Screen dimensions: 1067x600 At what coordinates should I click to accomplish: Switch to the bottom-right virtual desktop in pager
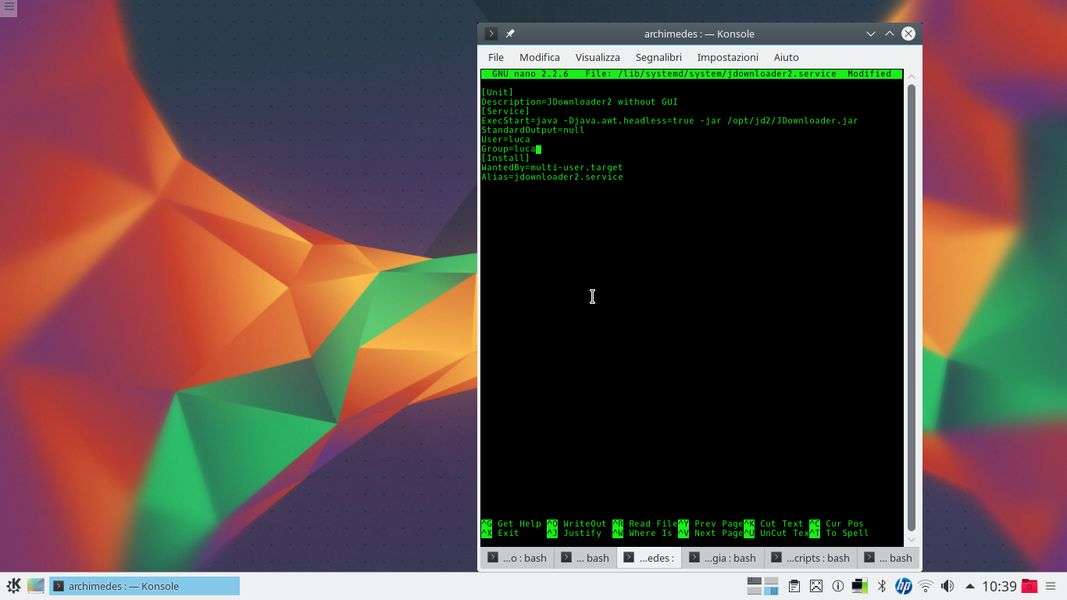[x=772, y=591]
